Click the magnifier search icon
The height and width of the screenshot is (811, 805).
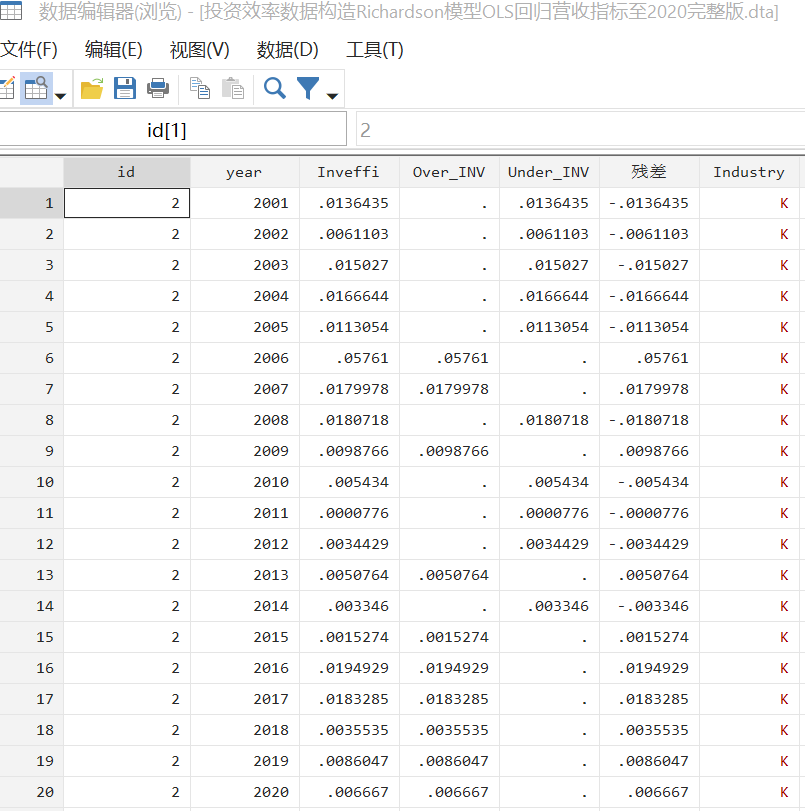point(275,89)
